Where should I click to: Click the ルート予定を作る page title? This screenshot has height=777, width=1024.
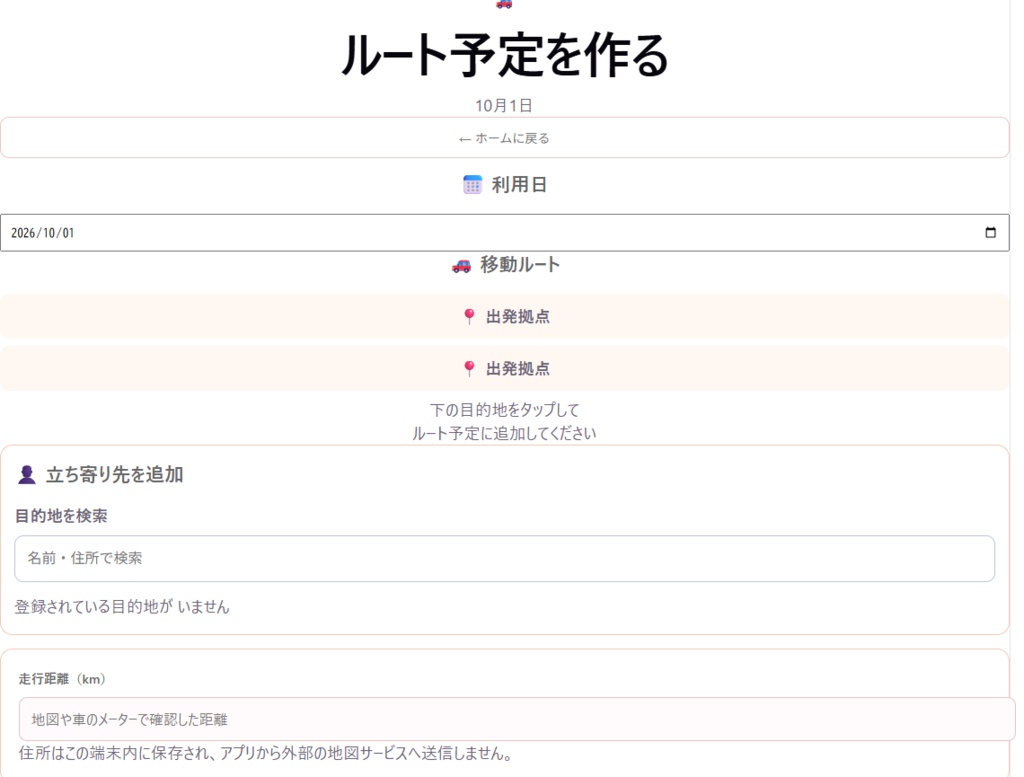click(x=504, y=56)
